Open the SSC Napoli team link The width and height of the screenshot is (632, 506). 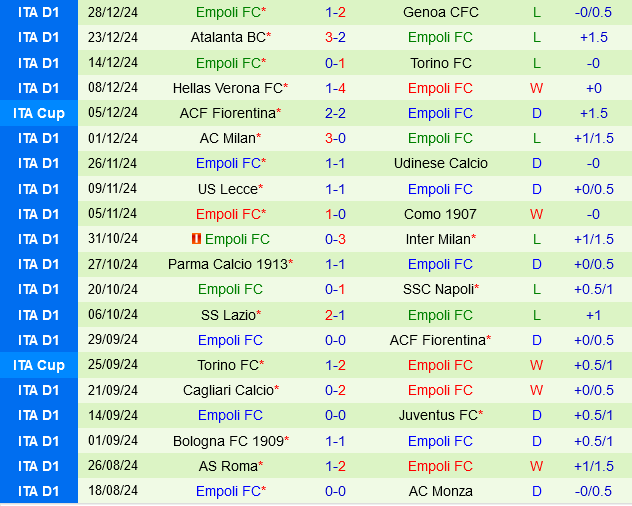[438, 289]
